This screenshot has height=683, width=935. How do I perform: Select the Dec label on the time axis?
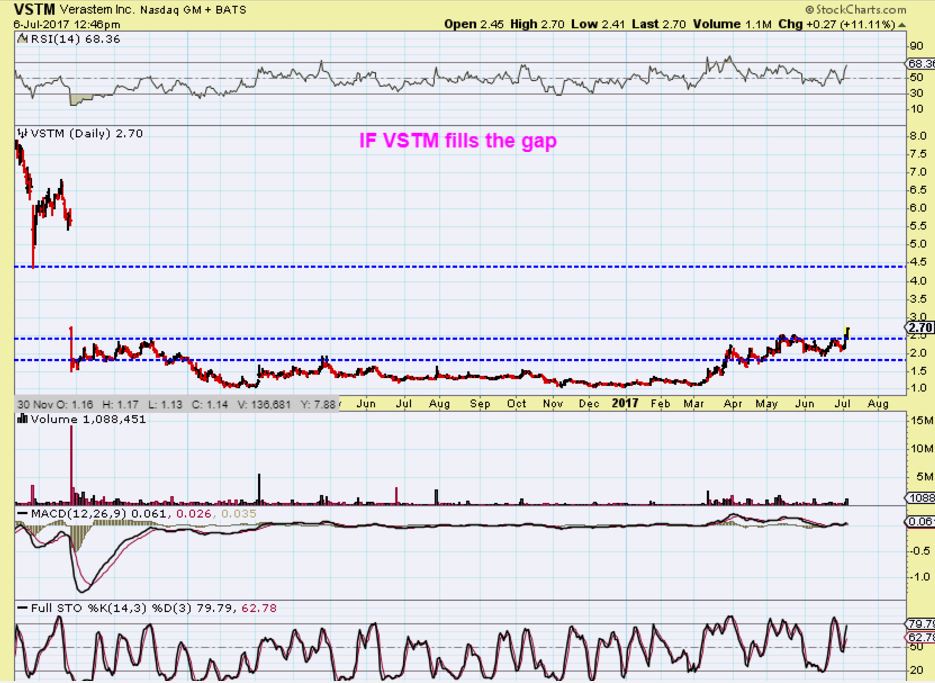click(x=589, y=404)
